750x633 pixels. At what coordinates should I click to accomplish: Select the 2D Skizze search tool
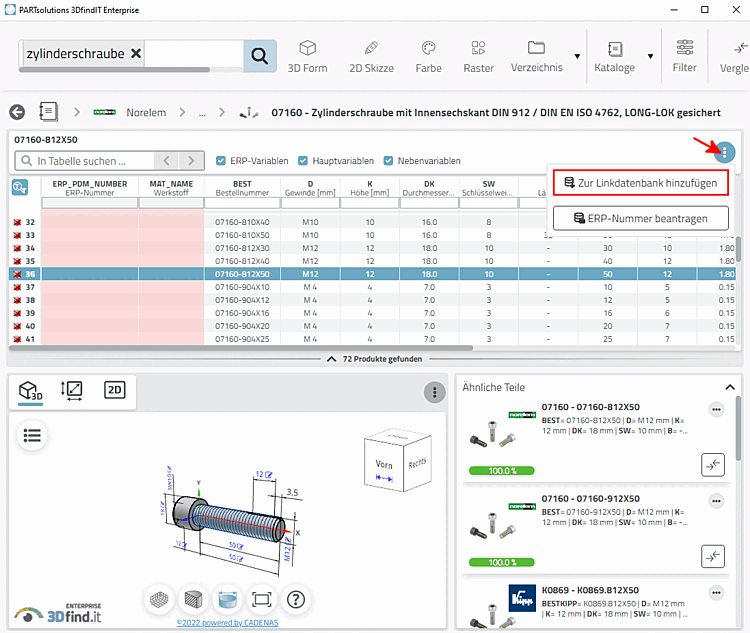(370, 56)
